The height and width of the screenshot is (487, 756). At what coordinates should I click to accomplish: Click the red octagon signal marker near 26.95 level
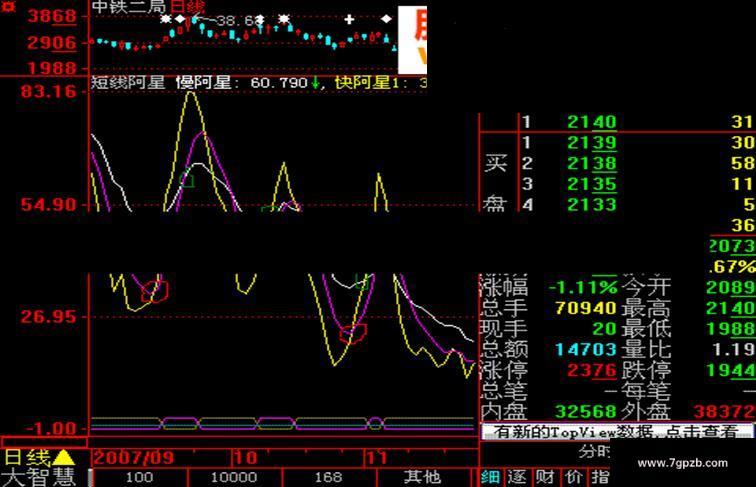(x=353, y=333)
